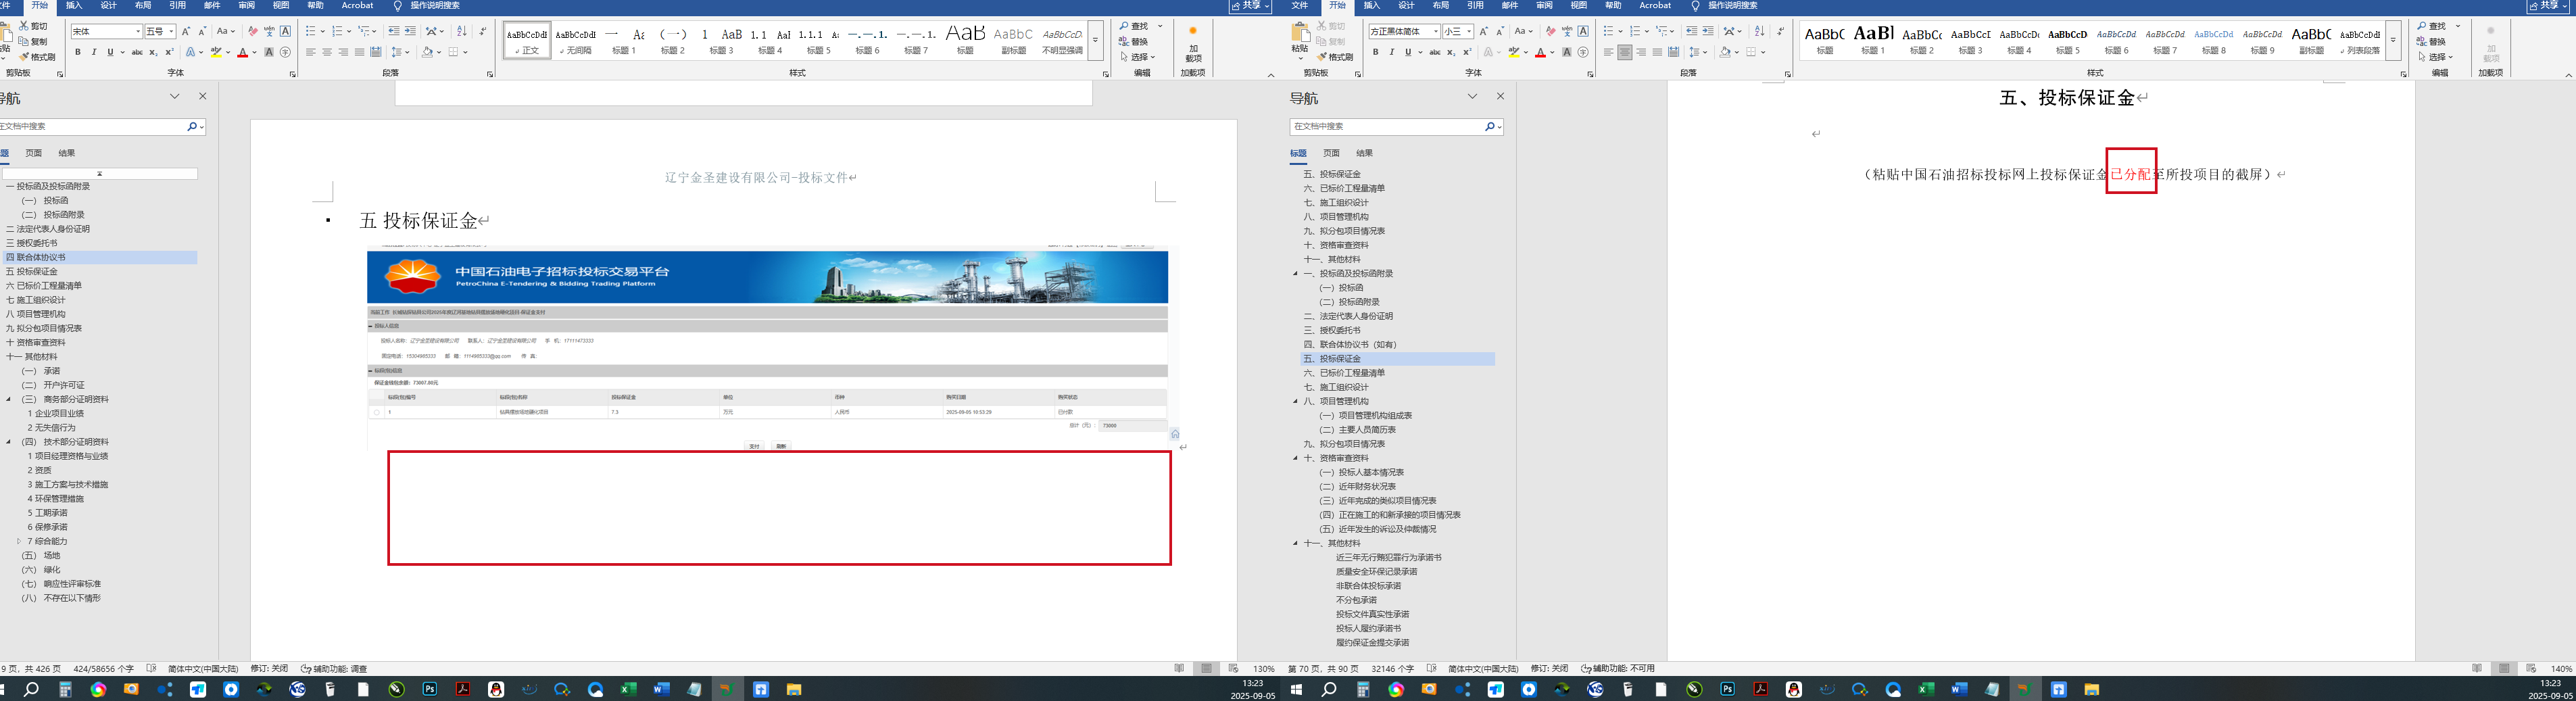Select 六、已标价工程量清单 in right navigation pane

1344,373
